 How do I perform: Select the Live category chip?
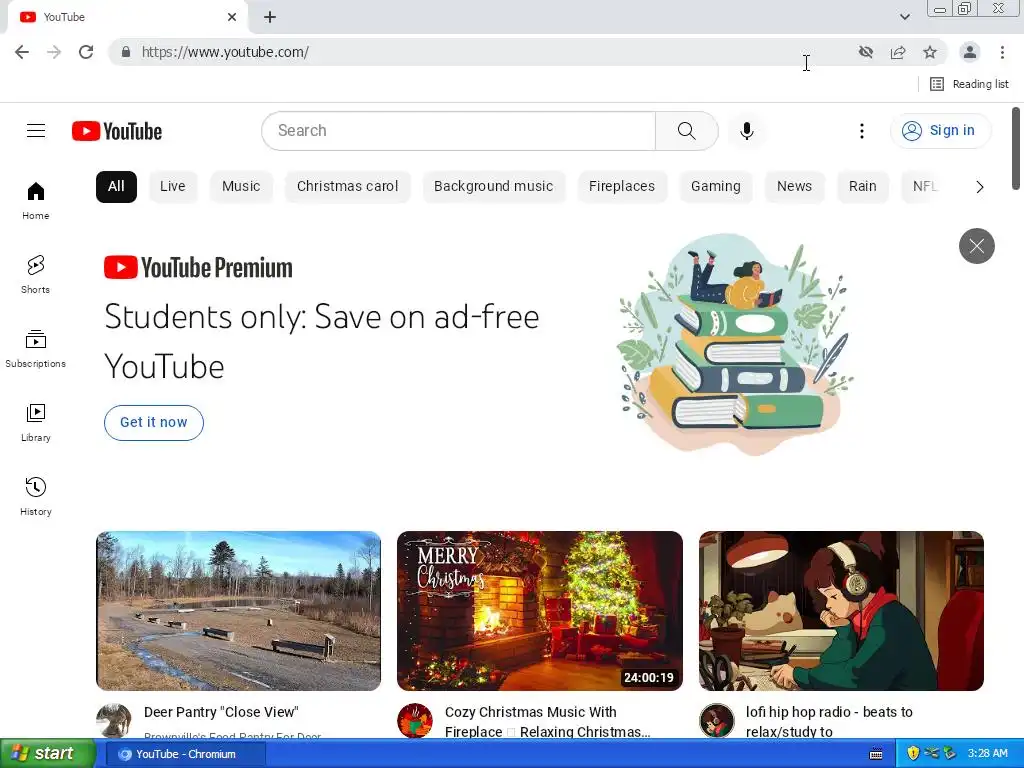[x=173, y=187]
